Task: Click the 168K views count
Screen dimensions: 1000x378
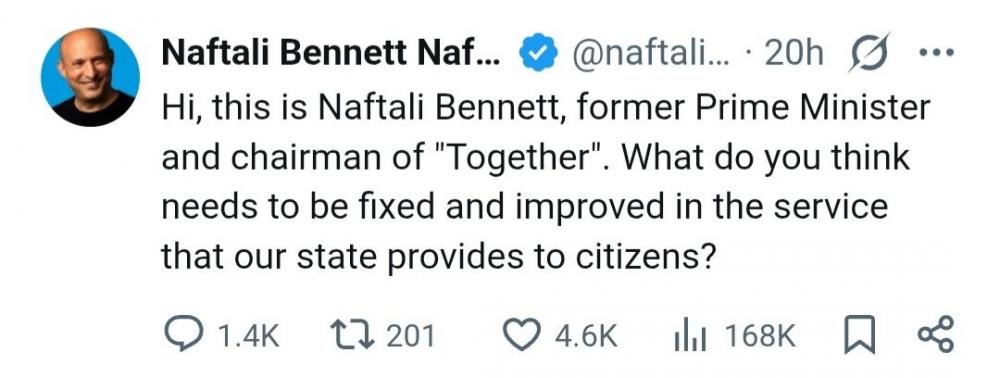Action: (x=760, y=336)
